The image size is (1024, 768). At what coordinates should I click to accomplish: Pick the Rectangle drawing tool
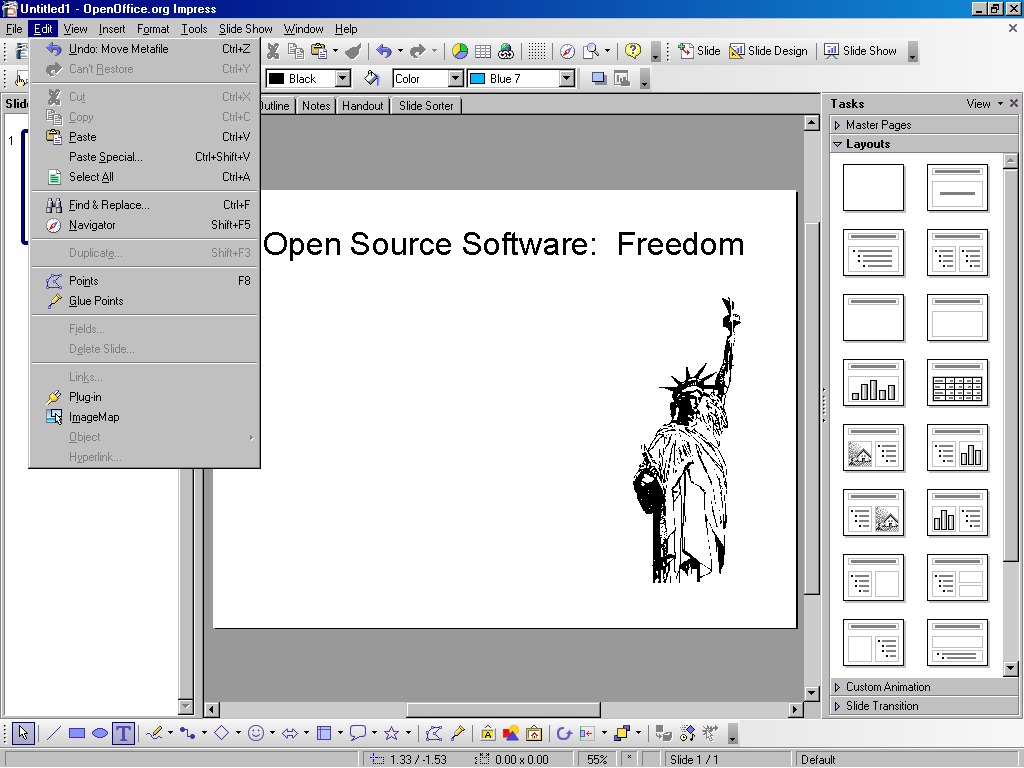point(77,733)
